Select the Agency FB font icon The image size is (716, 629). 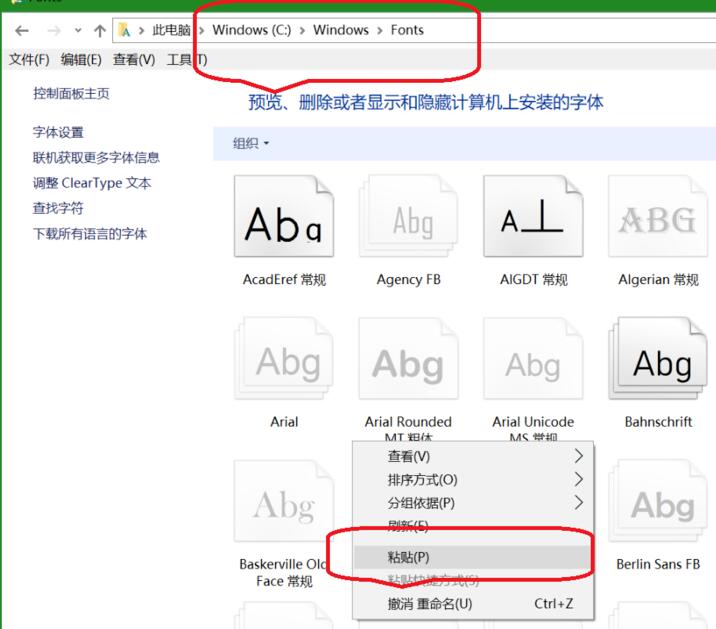pos(408,218)
